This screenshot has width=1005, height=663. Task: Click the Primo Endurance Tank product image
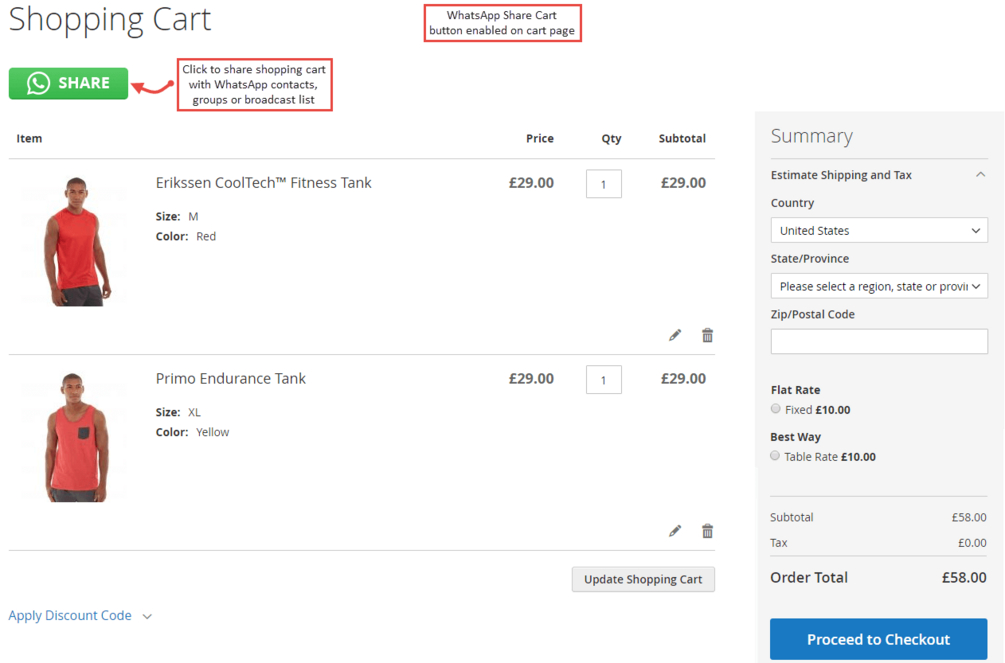pos(76,437)
